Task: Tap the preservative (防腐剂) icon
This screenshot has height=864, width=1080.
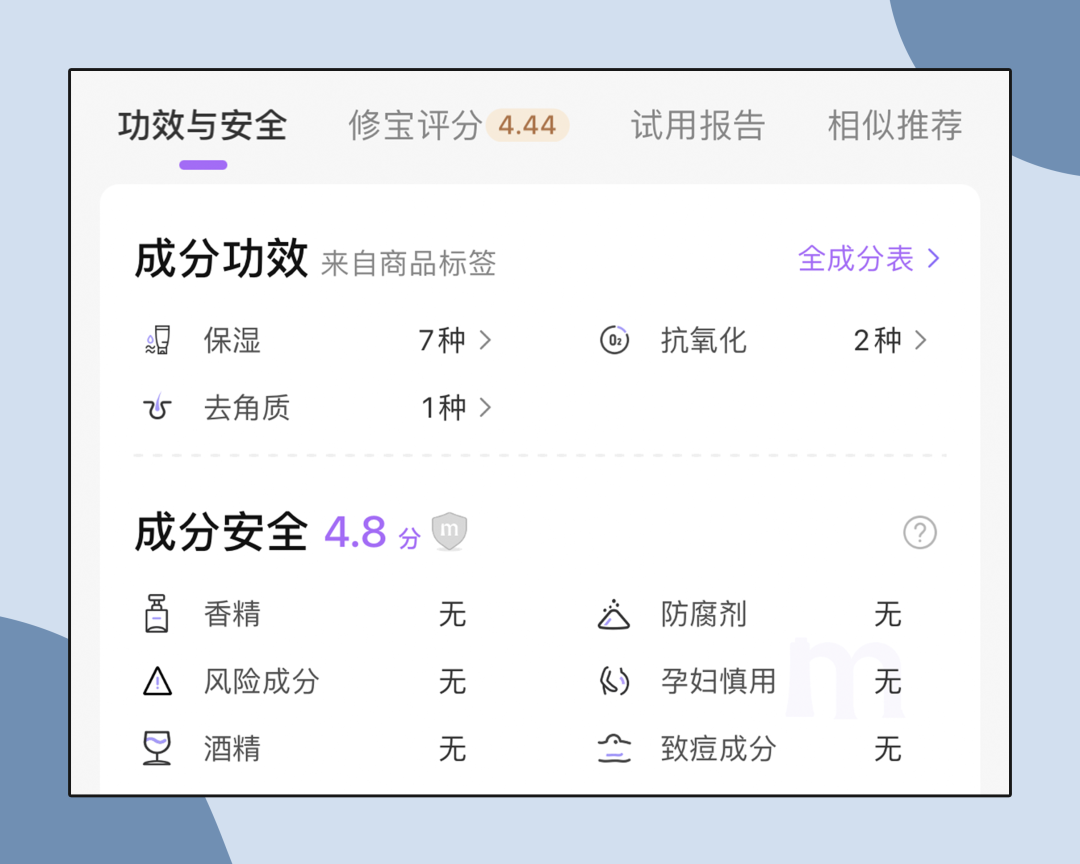Action: [614, 614]
